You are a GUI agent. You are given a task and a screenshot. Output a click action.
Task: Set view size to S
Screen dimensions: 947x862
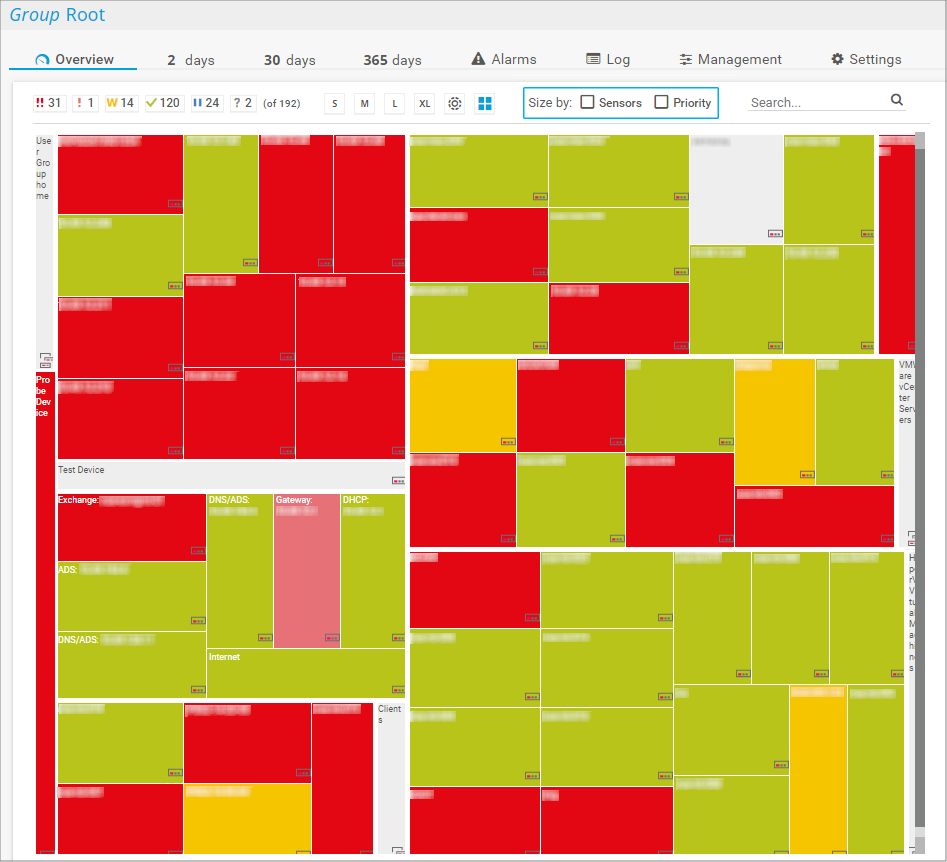pyautogui.click(x=335, y=103)
